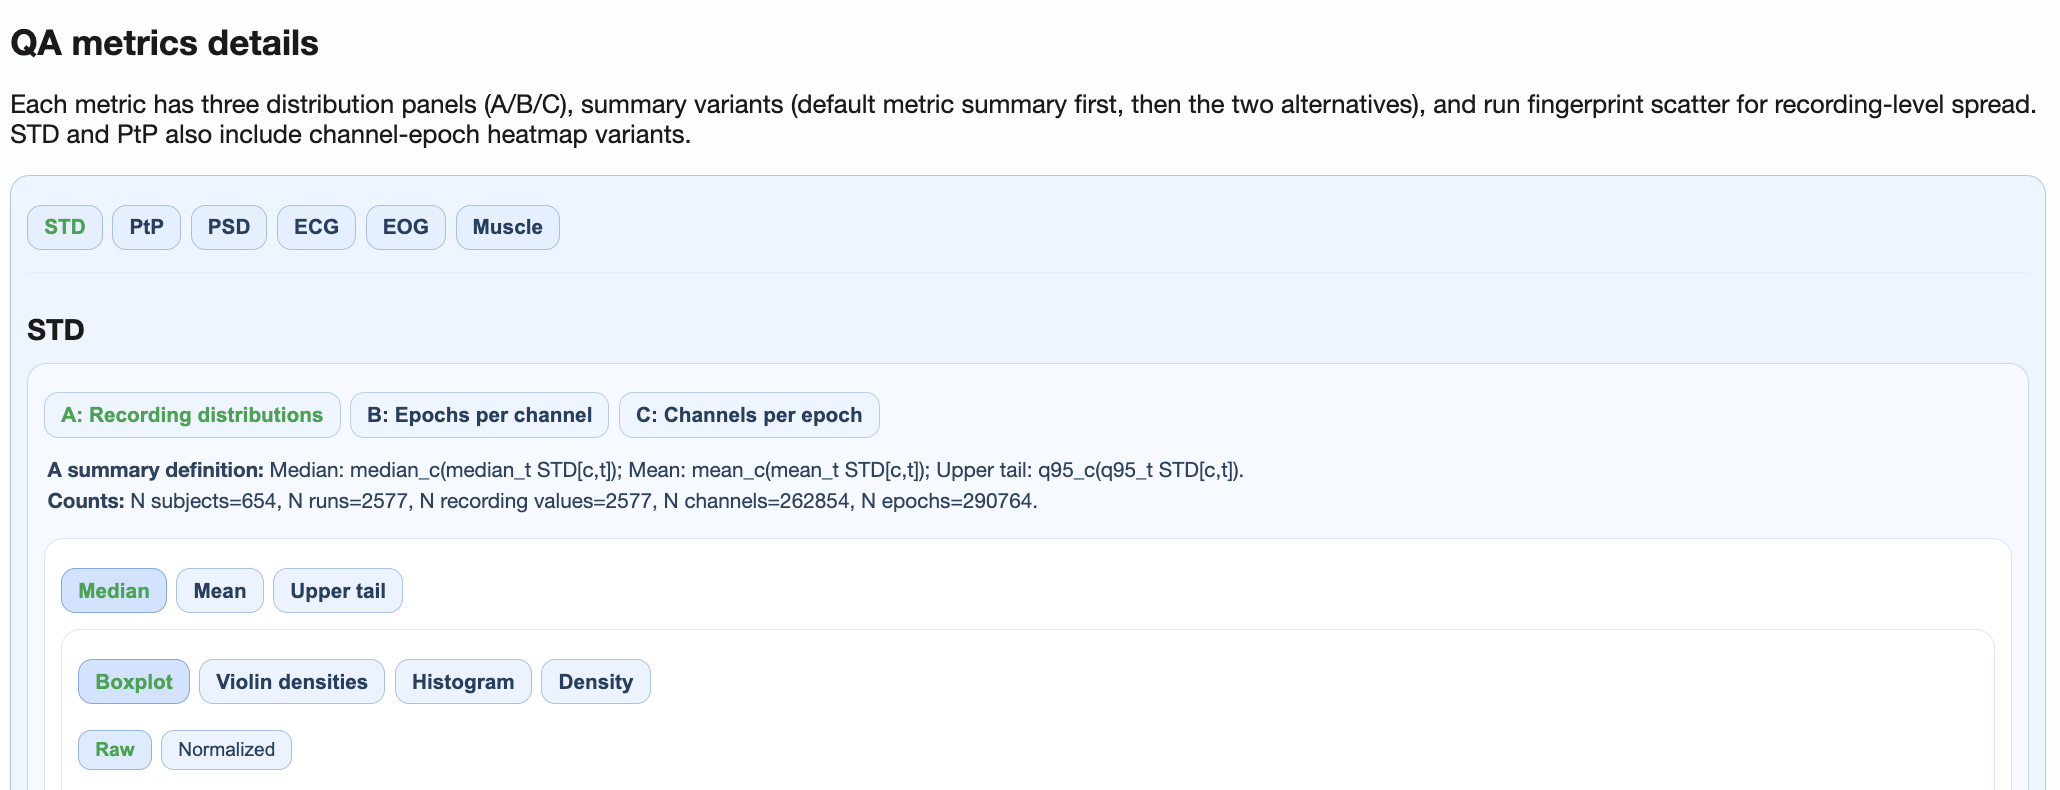The width and height of the screenshot is (2060, 790).
Task: Show Violin densities plot
Action: (292, 682)
